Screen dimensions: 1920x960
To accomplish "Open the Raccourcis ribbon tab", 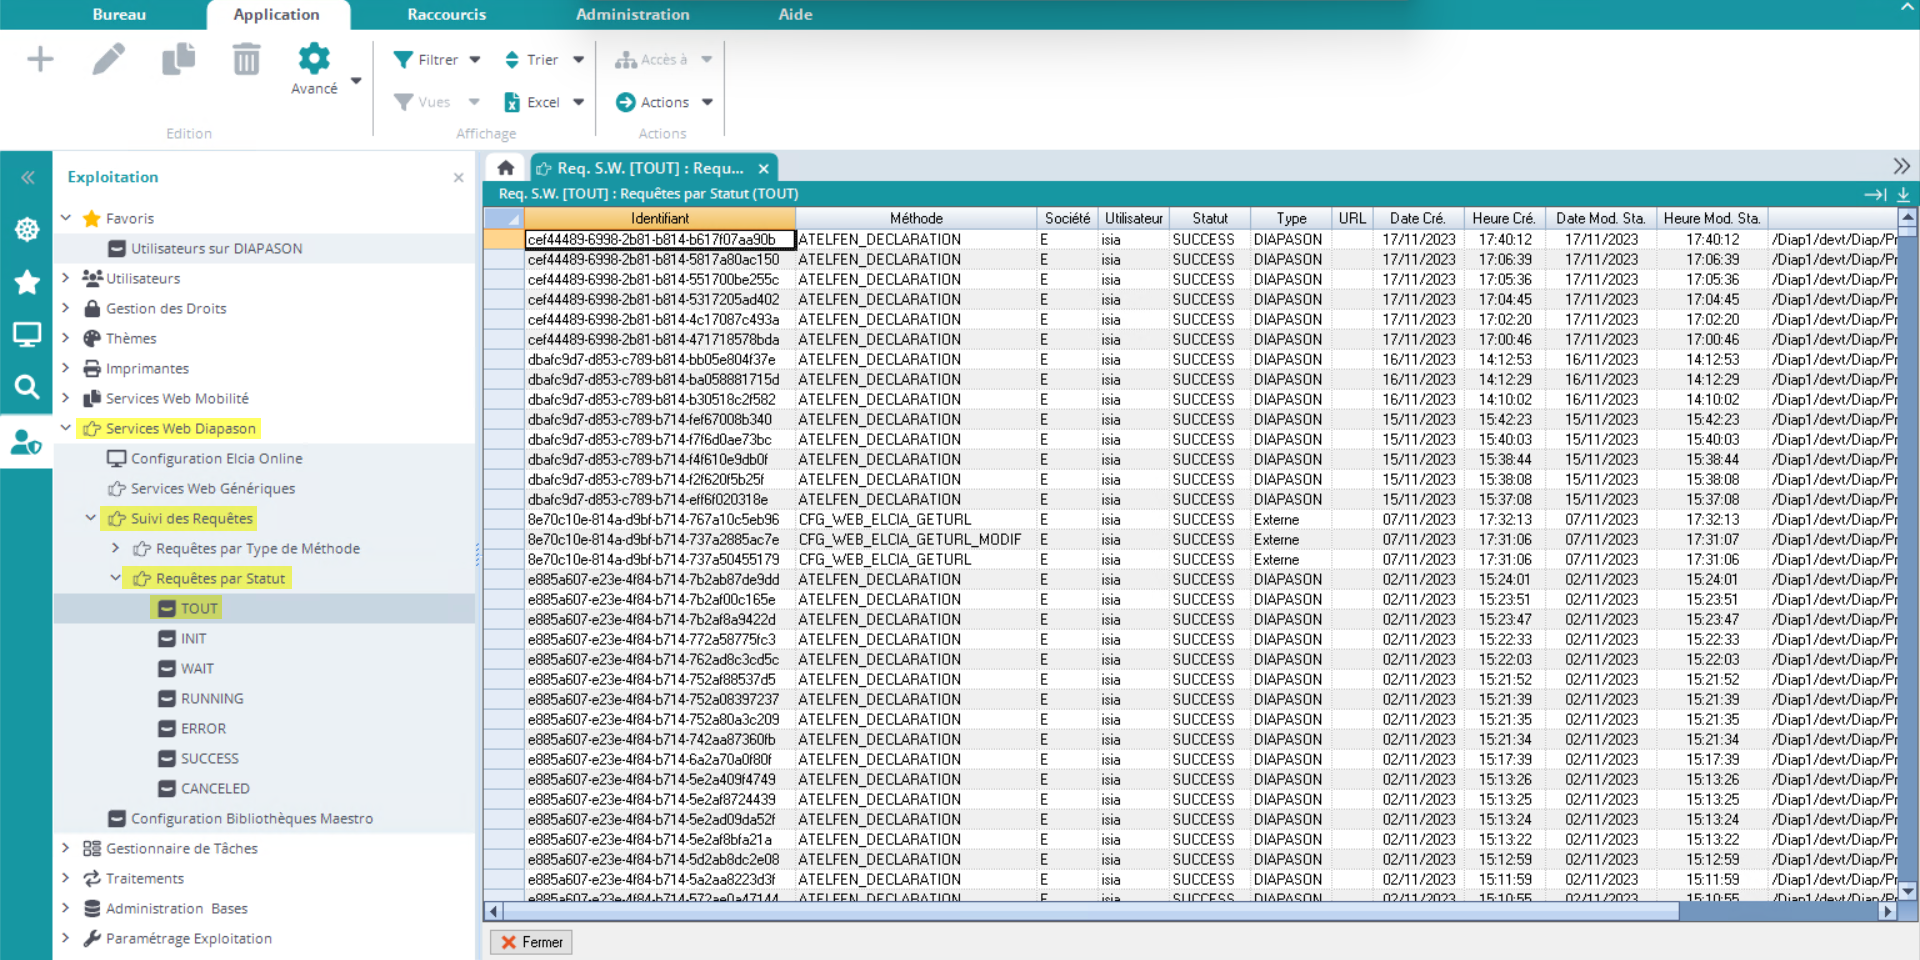I will click(x=446, y=14).
